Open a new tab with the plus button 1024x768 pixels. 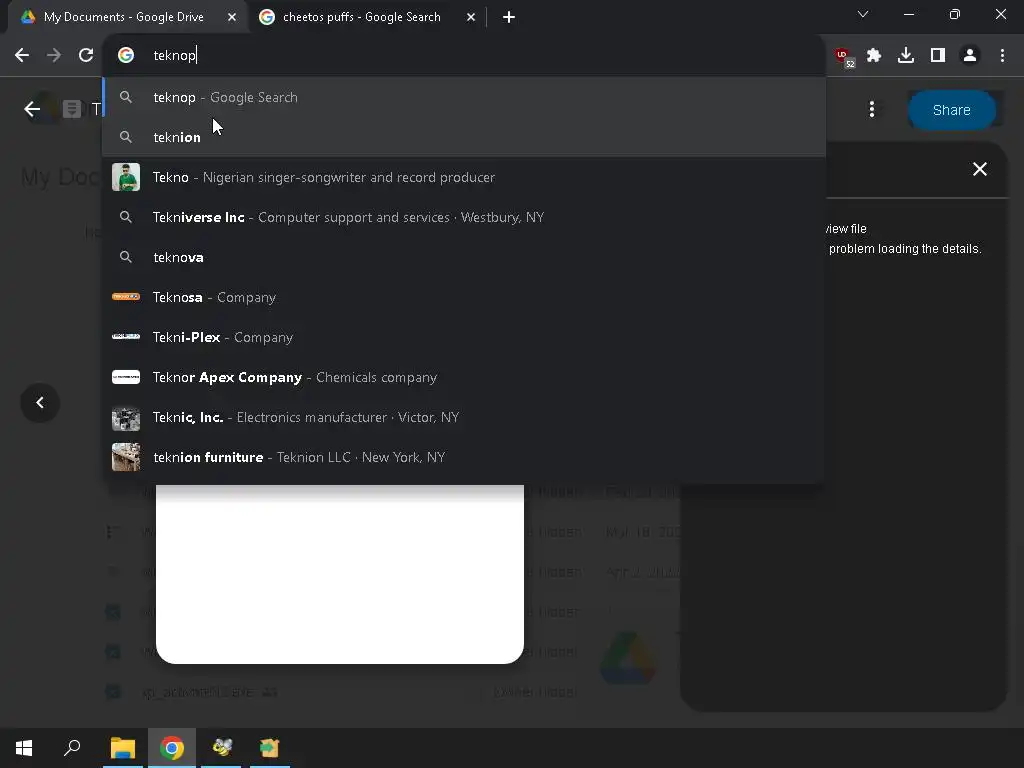click(x=509, y=17)
